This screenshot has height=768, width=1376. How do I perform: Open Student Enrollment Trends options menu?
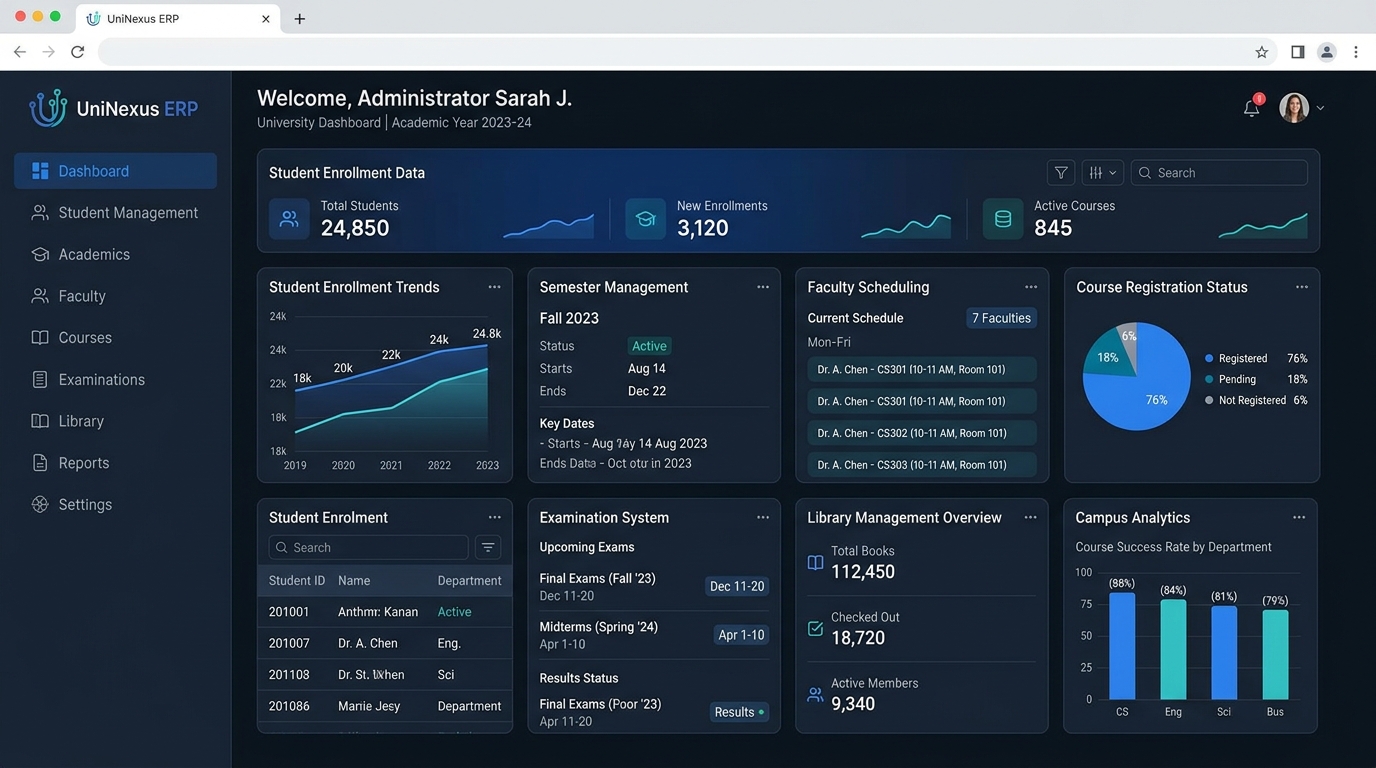(x=494, y=287)
